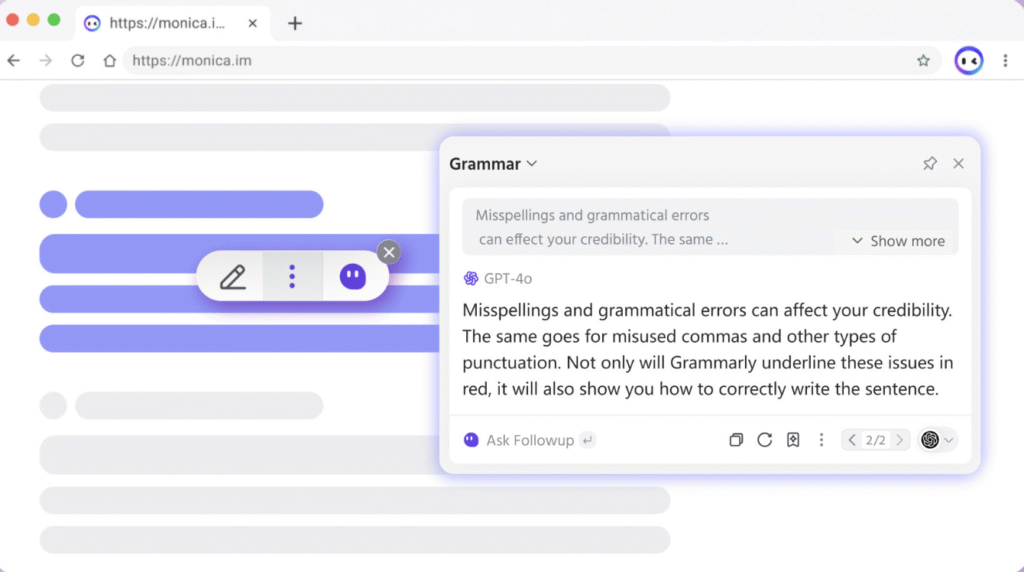Copy the corrected text with copy icon
The height and width of the screenshot is (572, 1024).
pos(735,440)
